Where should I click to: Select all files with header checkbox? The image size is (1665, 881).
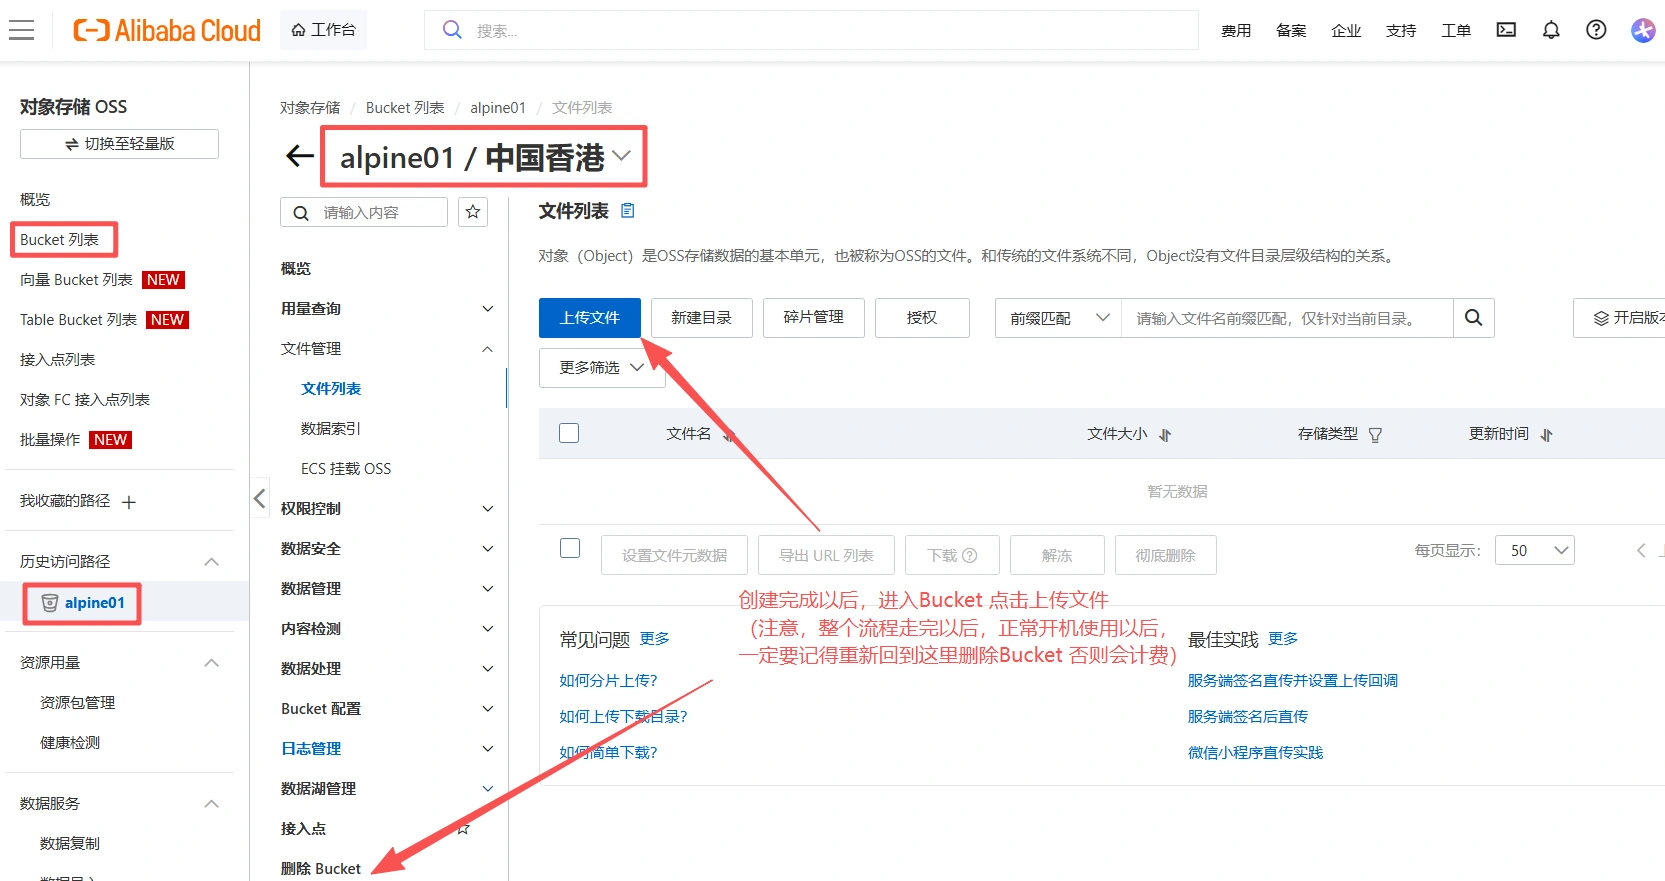click(x=569, y=433)
